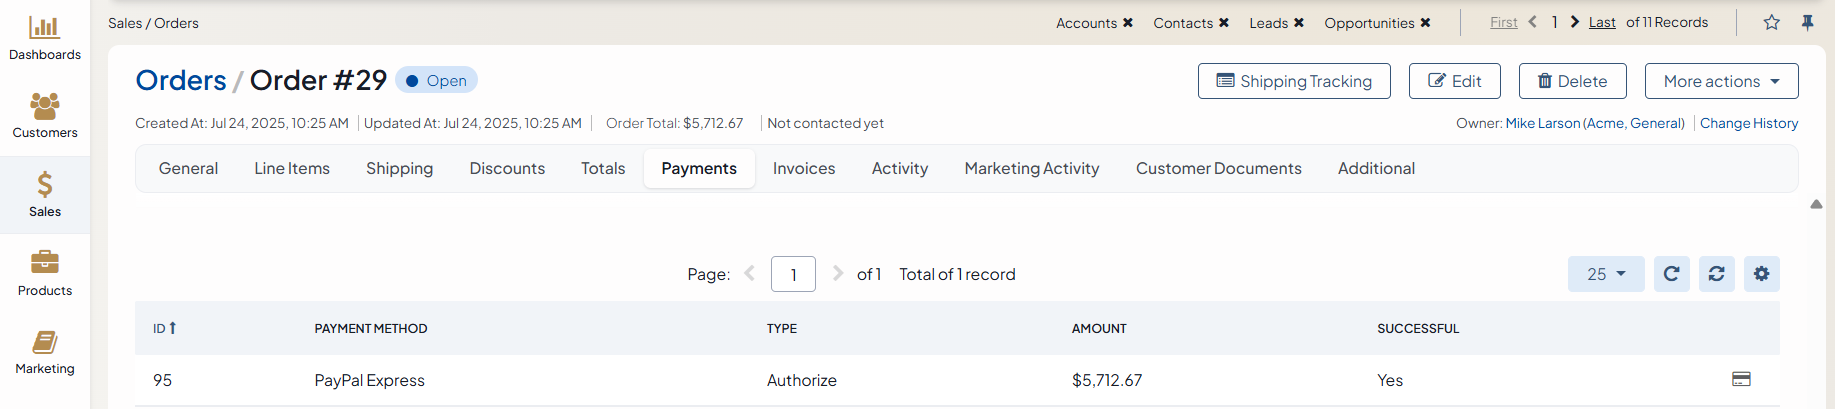Switch to the Invoices tab
This screenshot has width=1835, height=409.
pos(803,168)
